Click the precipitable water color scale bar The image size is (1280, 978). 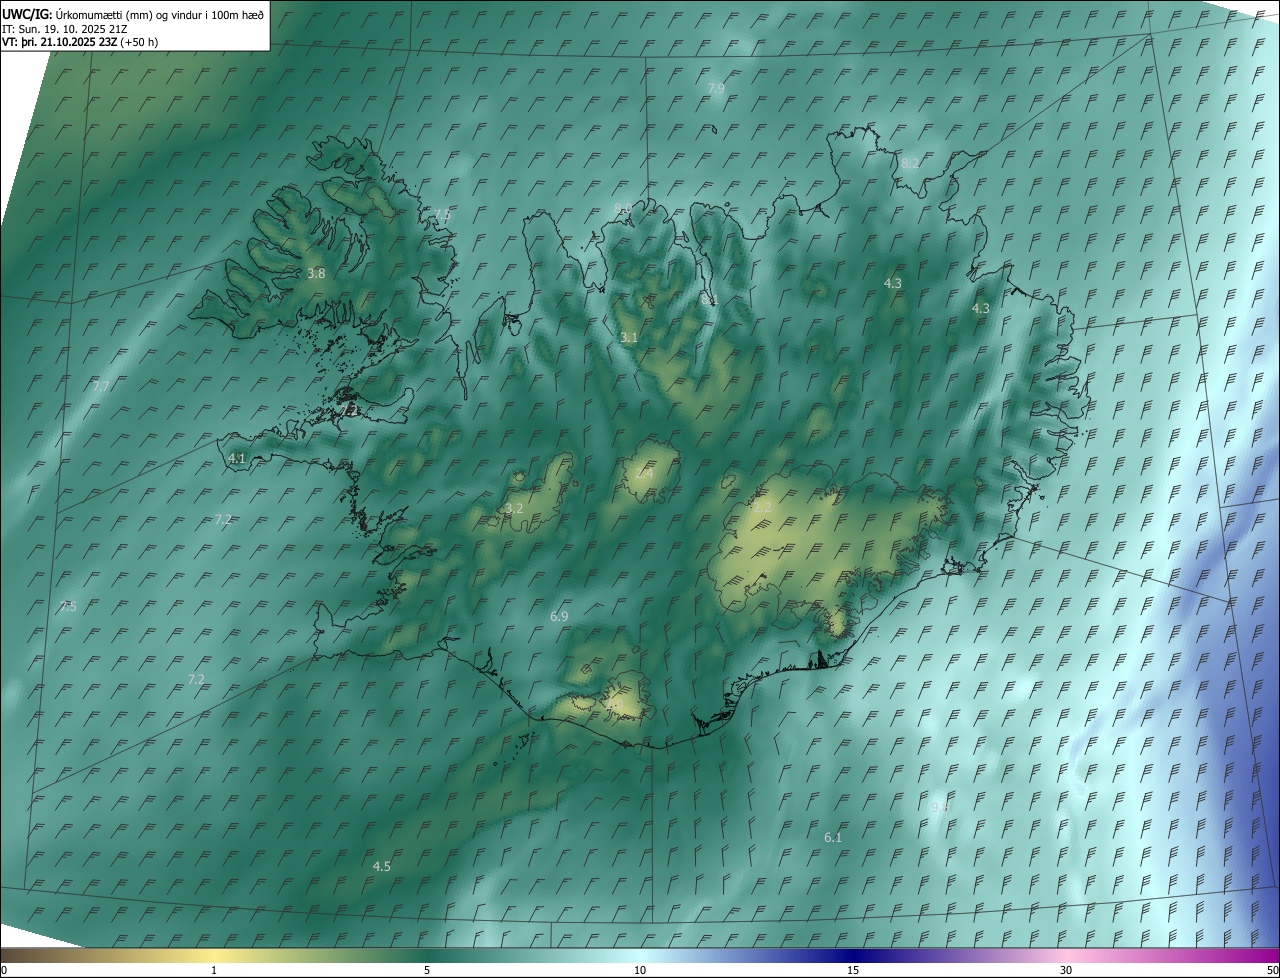640,955
